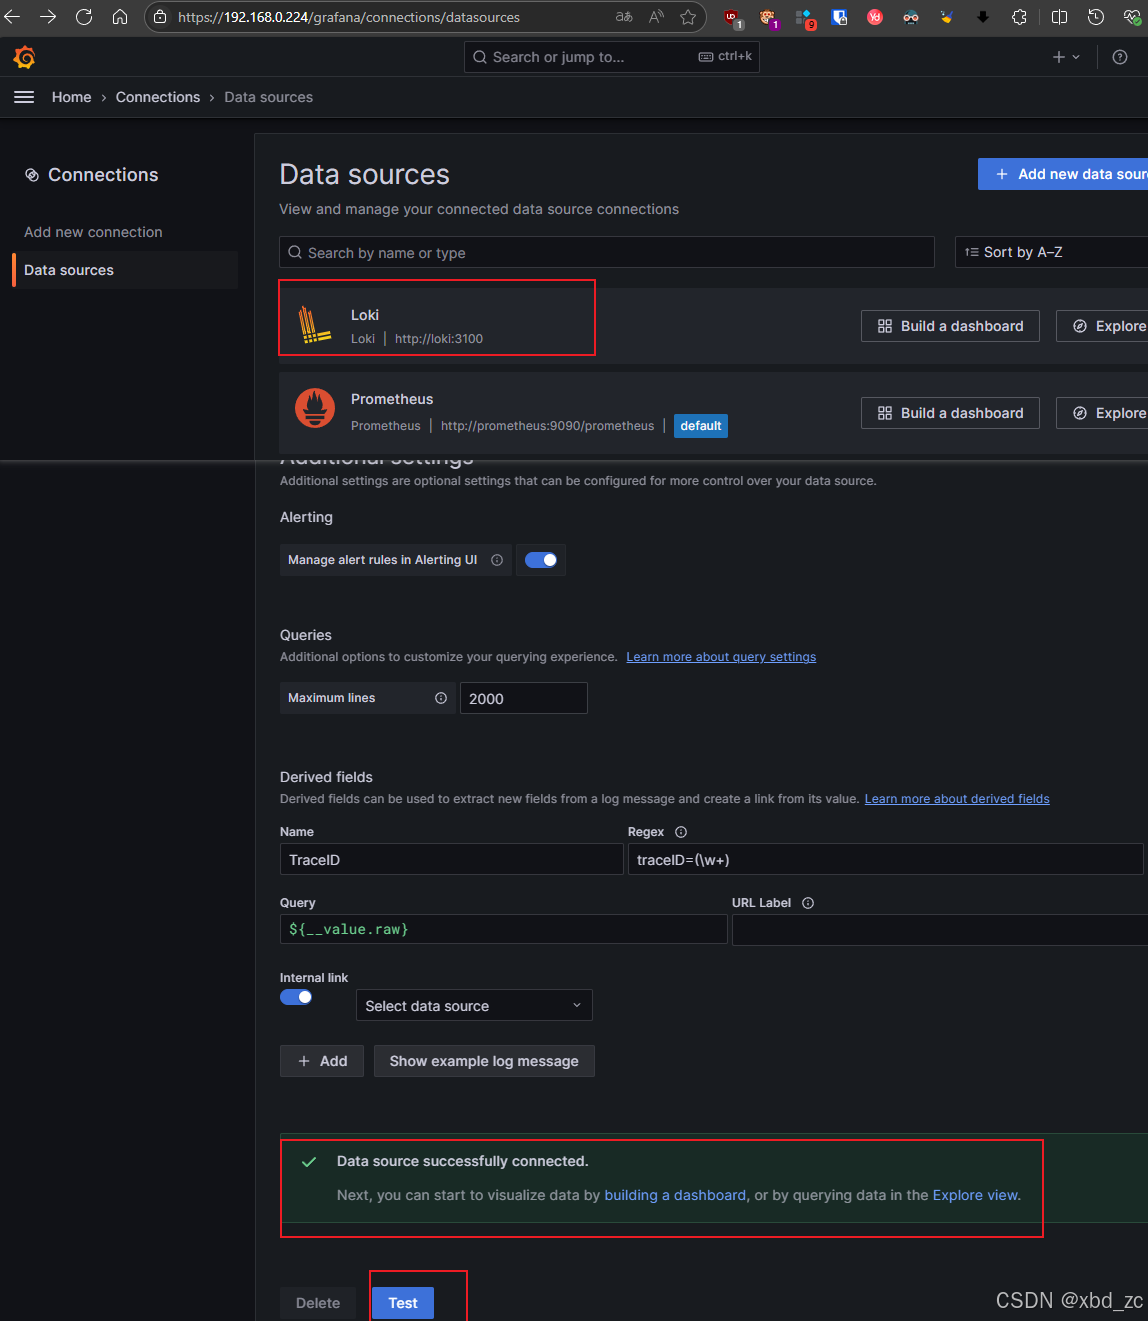
Task: Click the black download arrow extension icon
Action: [983, 17]
